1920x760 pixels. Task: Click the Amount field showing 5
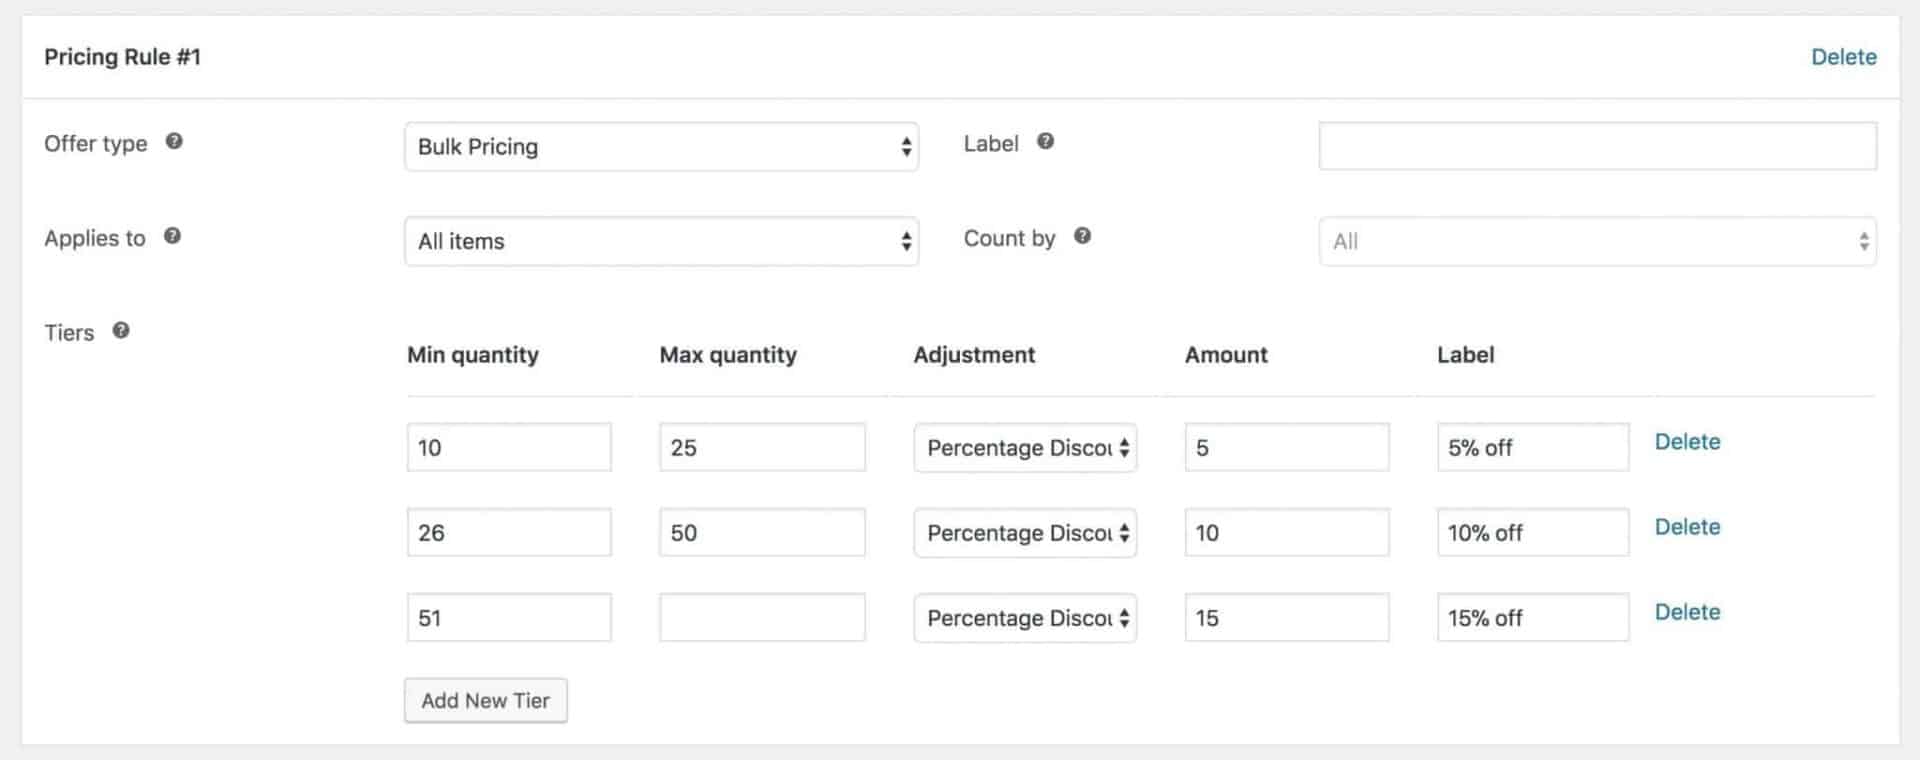point(1287,447)
